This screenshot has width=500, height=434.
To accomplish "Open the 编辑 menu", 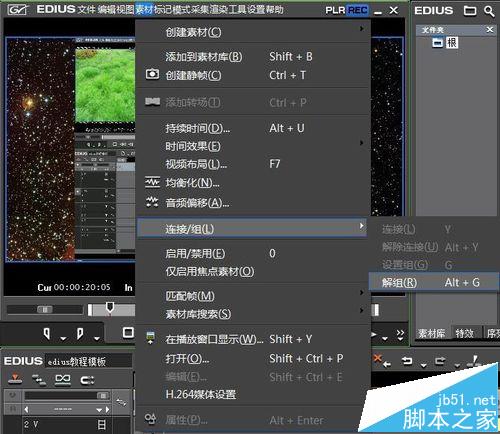I will [x=107, y=9].
